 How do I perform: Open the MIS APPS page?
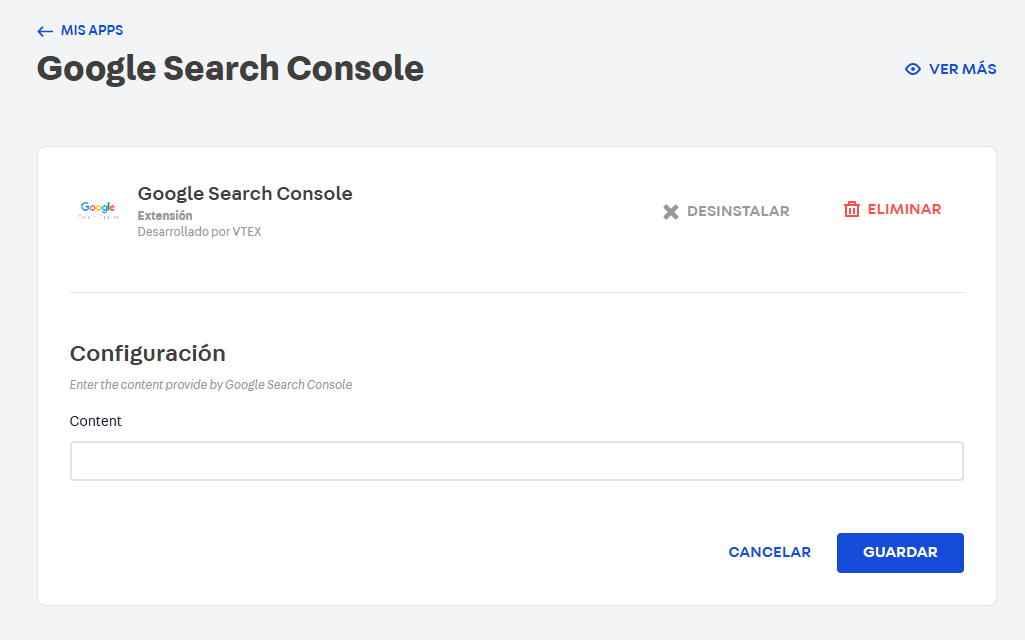[90, 30]
